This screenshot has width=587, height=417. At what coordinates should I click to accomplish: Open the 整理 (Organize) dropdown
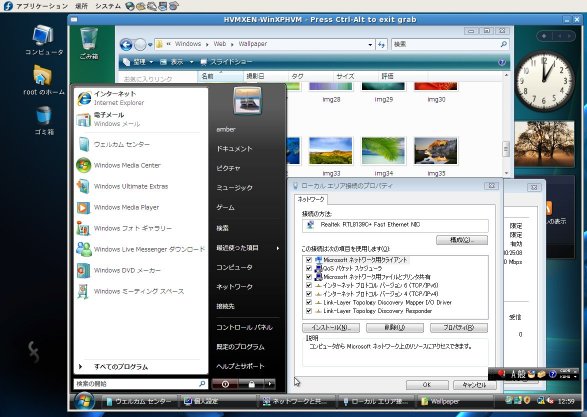(138, 62)
